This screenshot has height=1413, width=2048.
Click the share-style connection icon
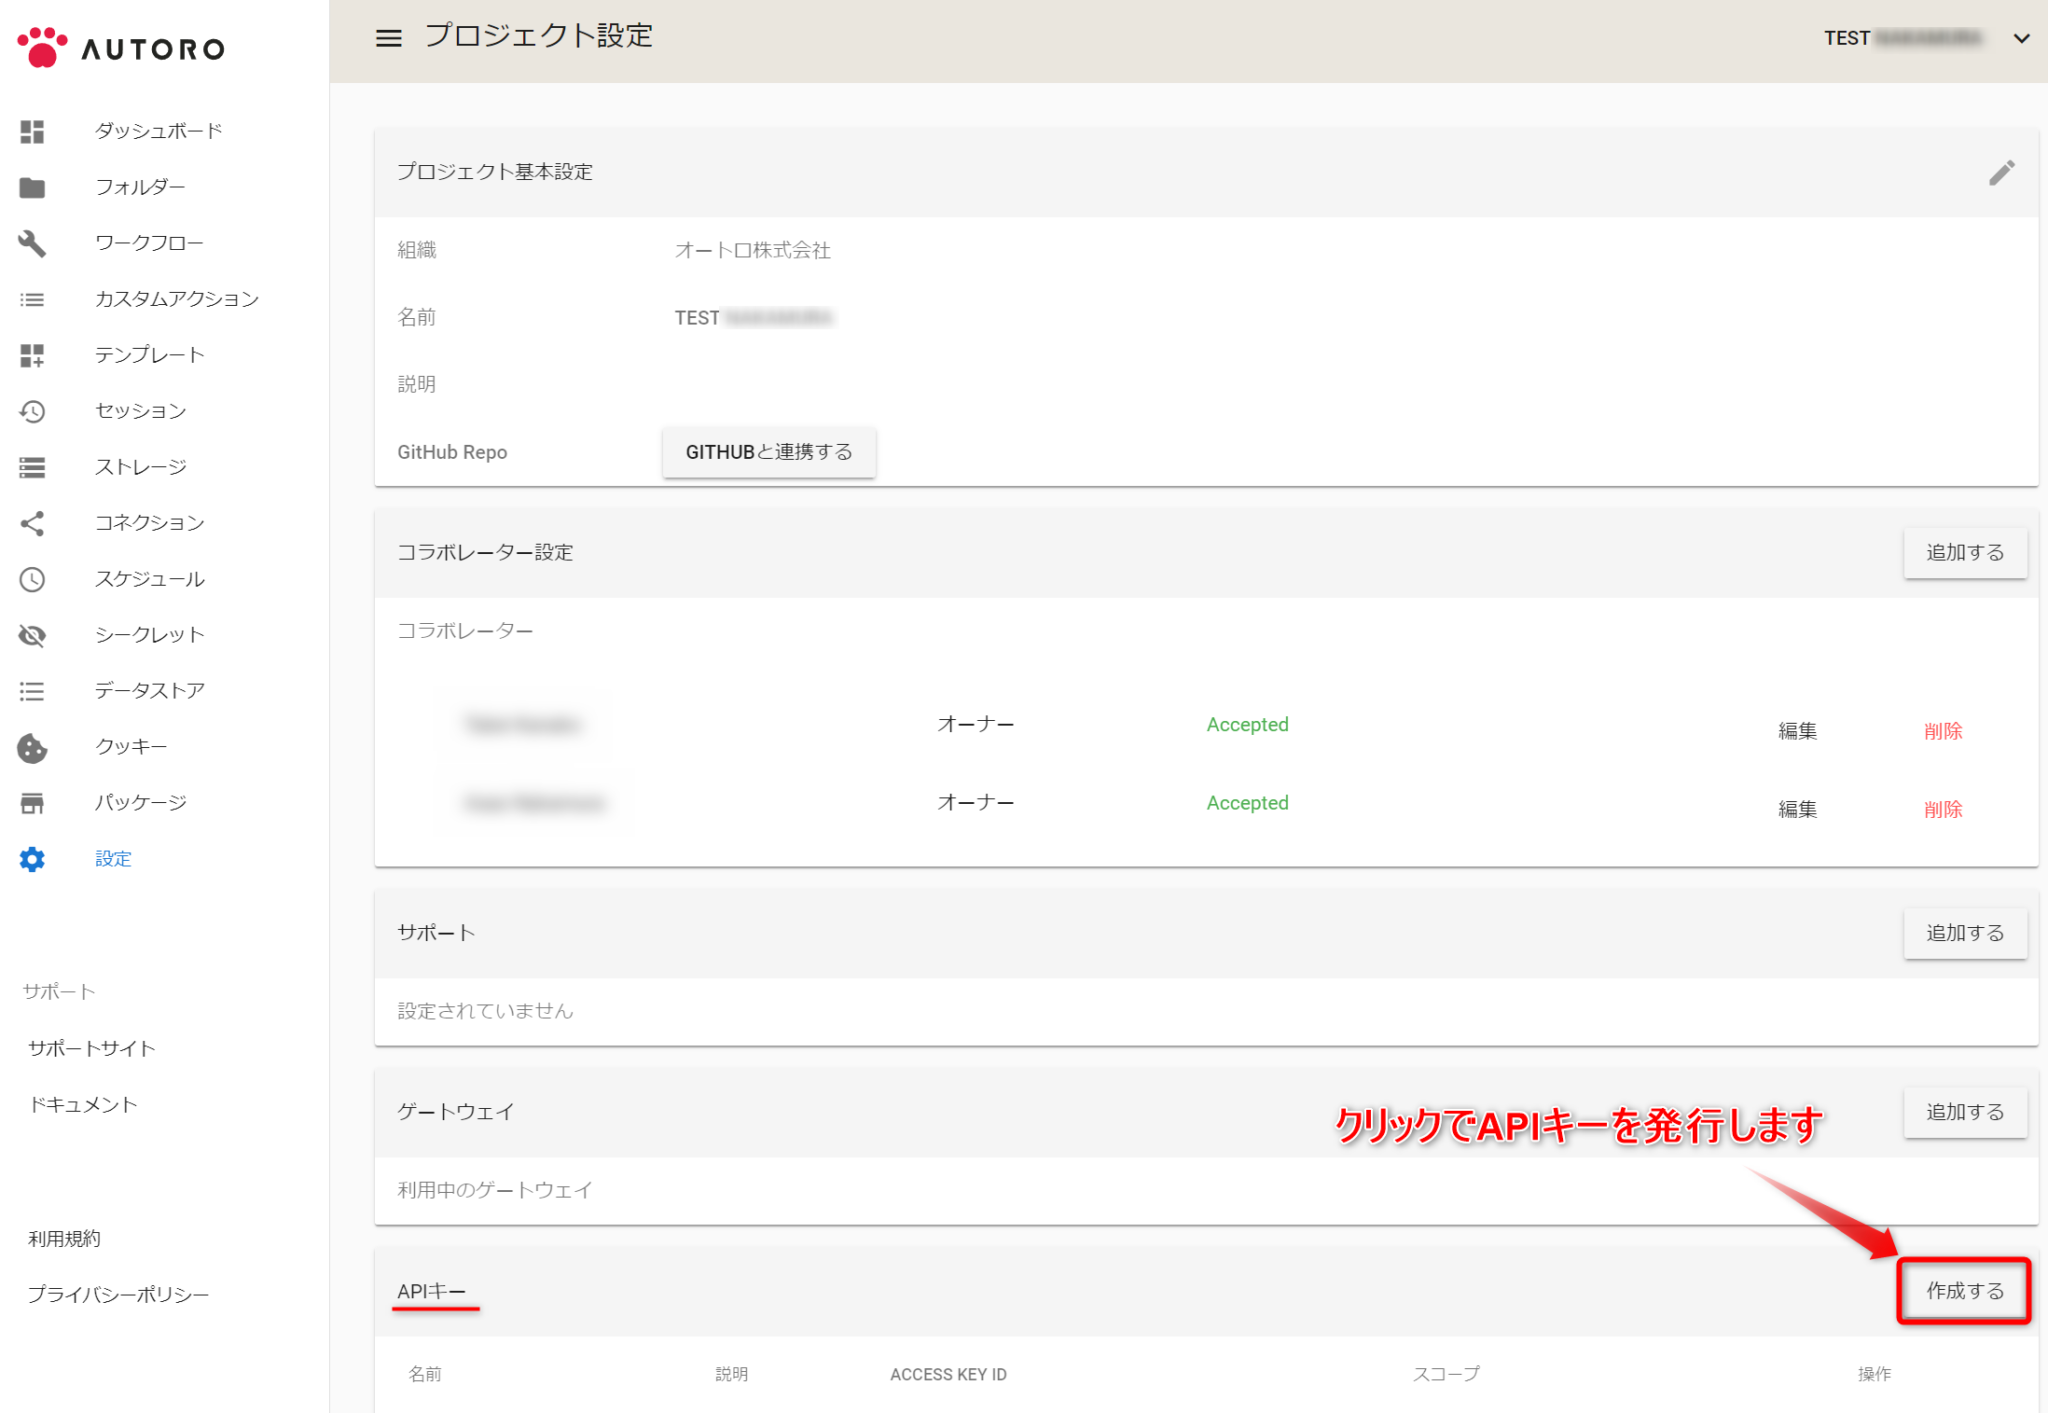coord(32,523)
